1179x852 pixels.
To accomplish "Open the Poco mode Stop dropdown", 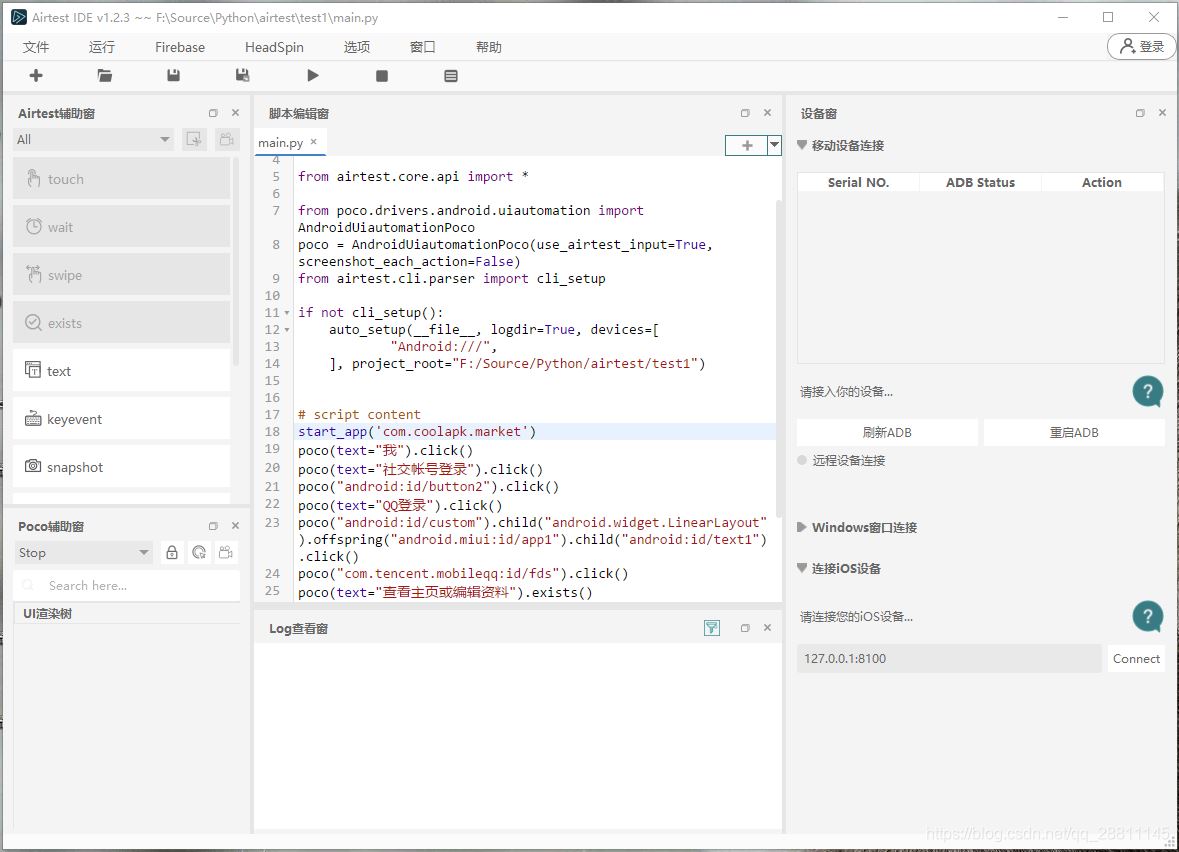I will click(83, 553).
